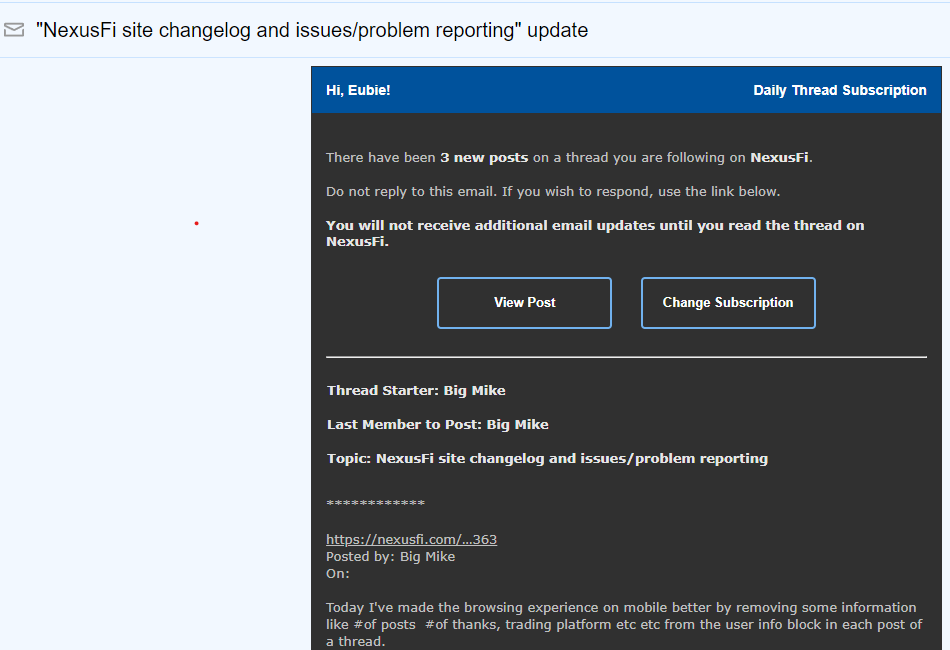This screenshot has height=650, width=950.
Task: Click the 'Thread Starter: Big Mike' line
Action: point(416,391)
